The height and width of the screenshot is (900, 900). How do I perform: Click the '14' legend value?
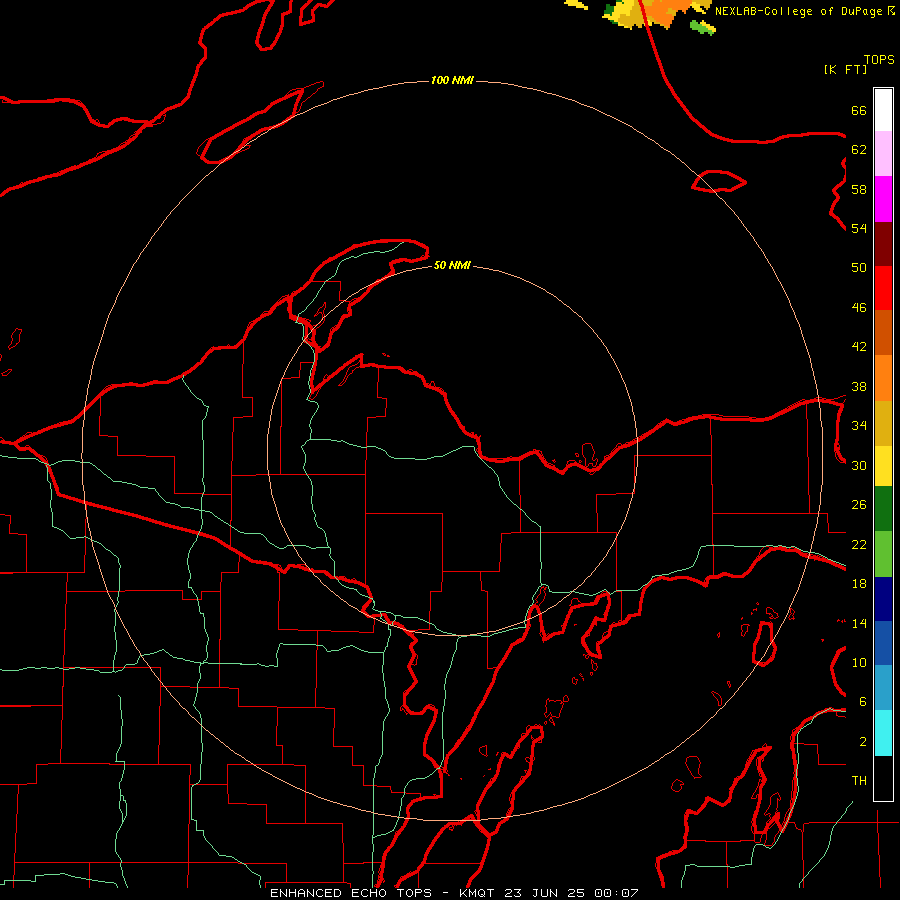coord(859,623)
